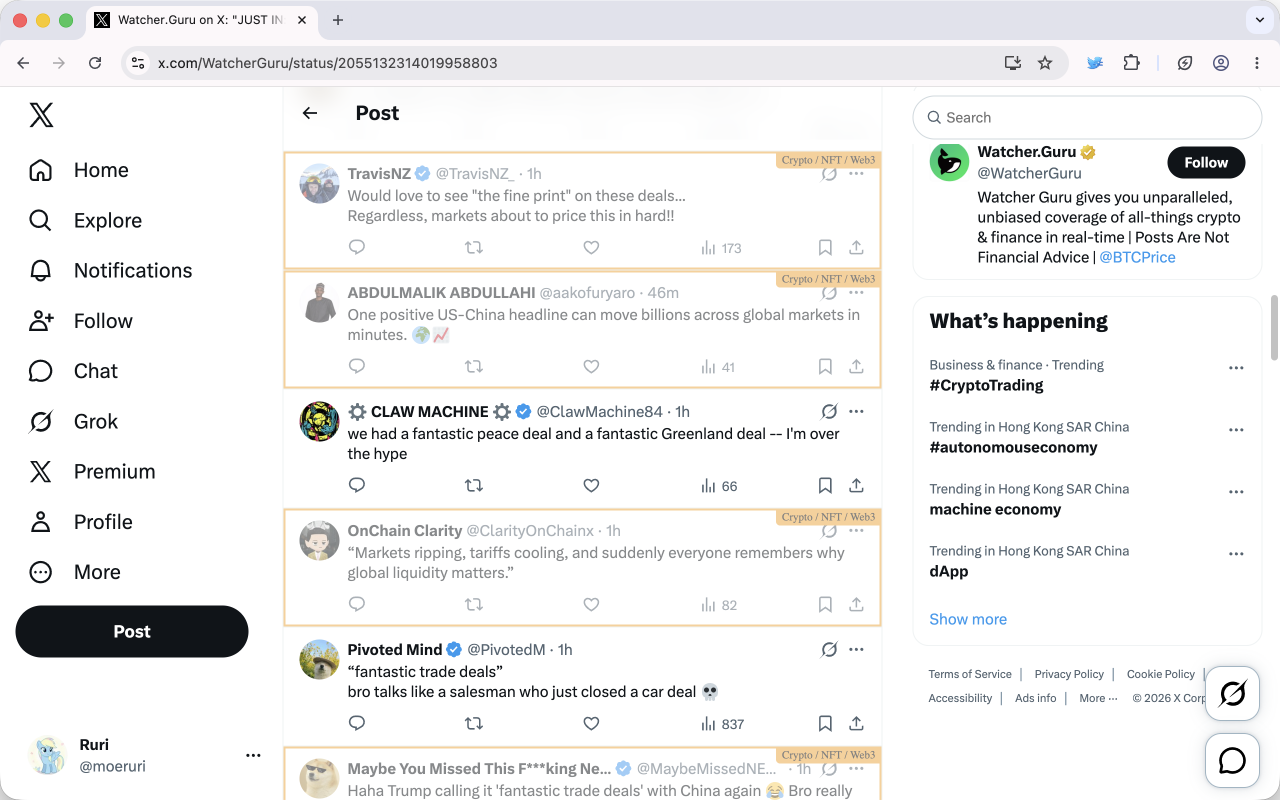Click Show more under trends
1280x800 pixels.
968,619
